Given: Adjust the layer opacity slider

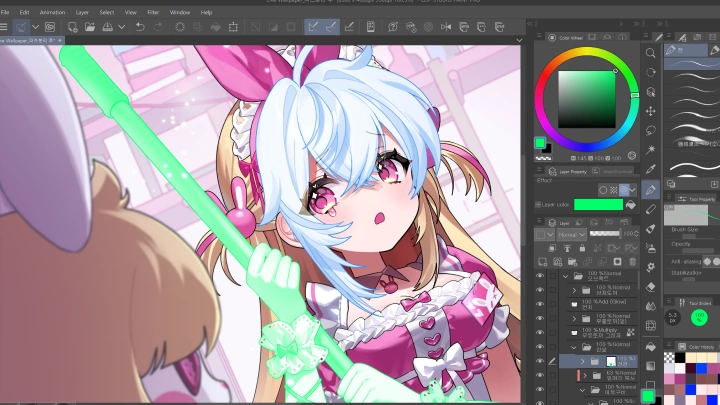Looking at the screenshot, I should (x=604, y=234).
